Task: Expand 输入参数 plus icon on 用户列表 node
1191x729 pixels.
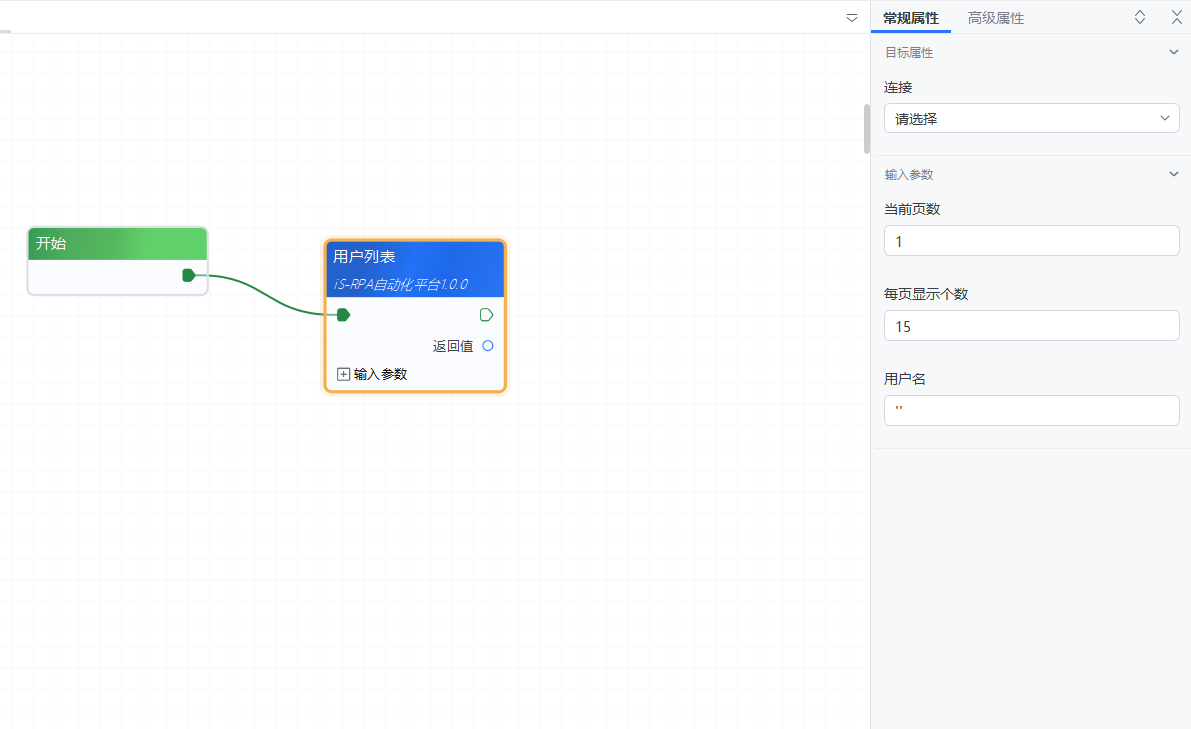Action: [344, 374]
